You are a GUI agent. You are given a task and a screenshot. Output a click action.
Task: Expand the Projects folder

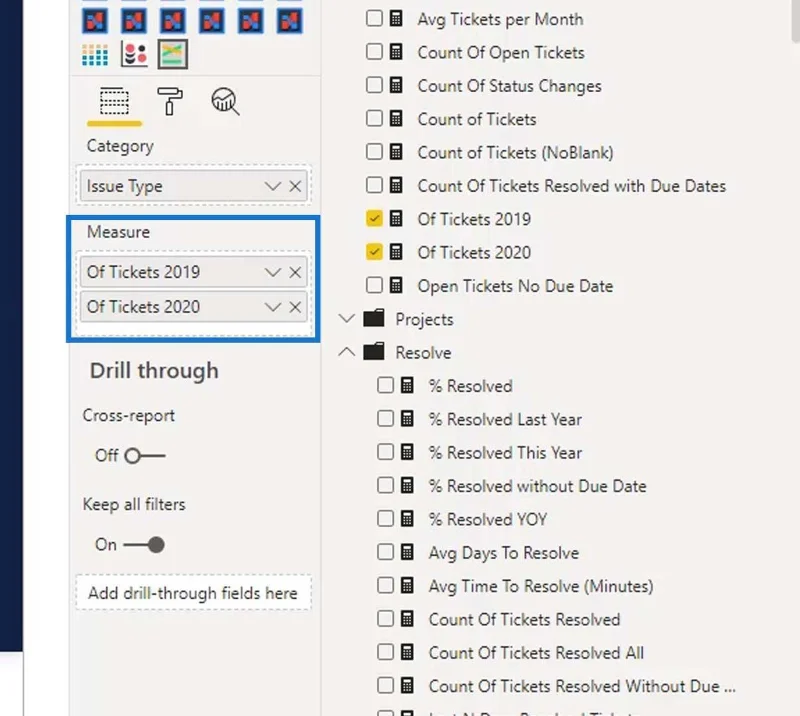point(346,319)
